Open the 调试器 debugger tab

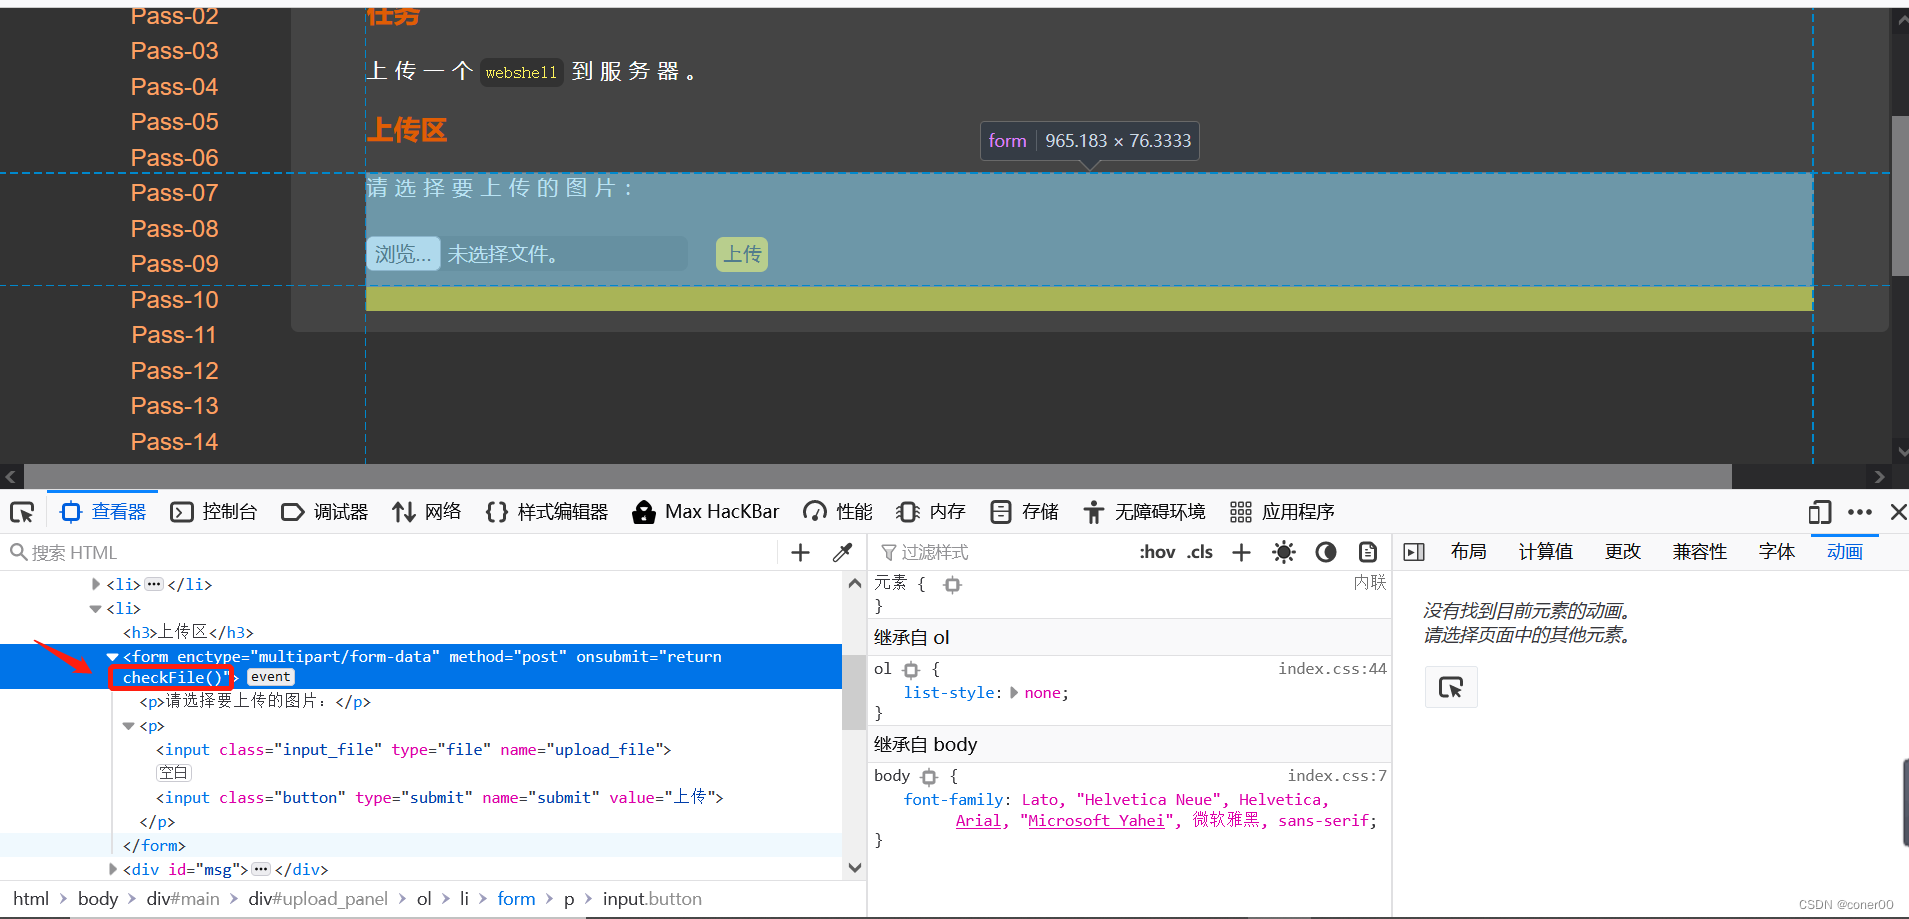pos(325,512)
